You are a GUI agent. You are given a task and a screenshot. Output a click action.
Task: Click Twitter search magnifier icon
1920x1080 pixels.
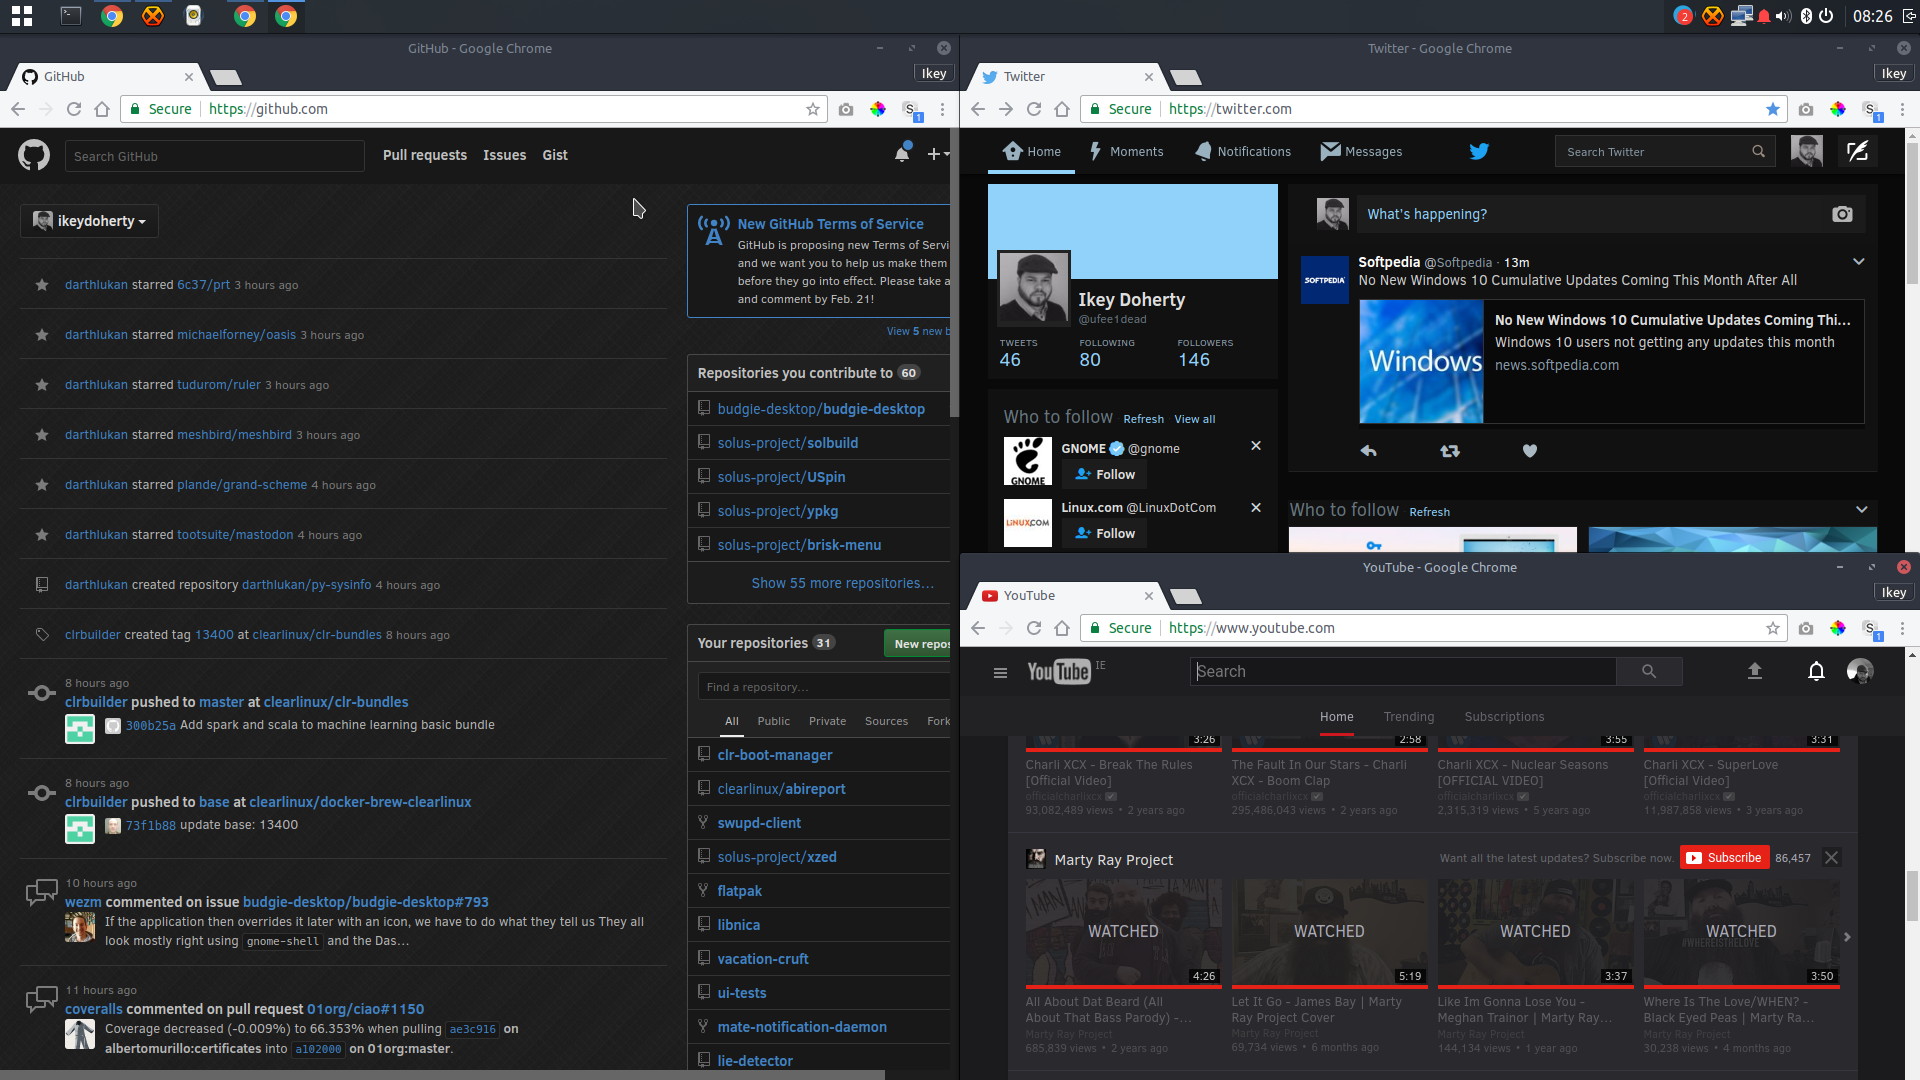pos(1758,152)
